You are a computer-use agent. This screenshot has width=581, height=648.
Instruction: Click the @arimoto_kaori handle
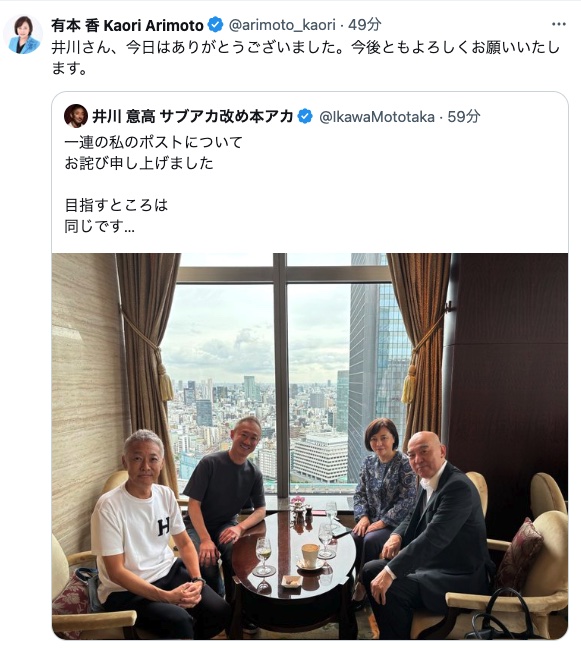coord(282,25)
